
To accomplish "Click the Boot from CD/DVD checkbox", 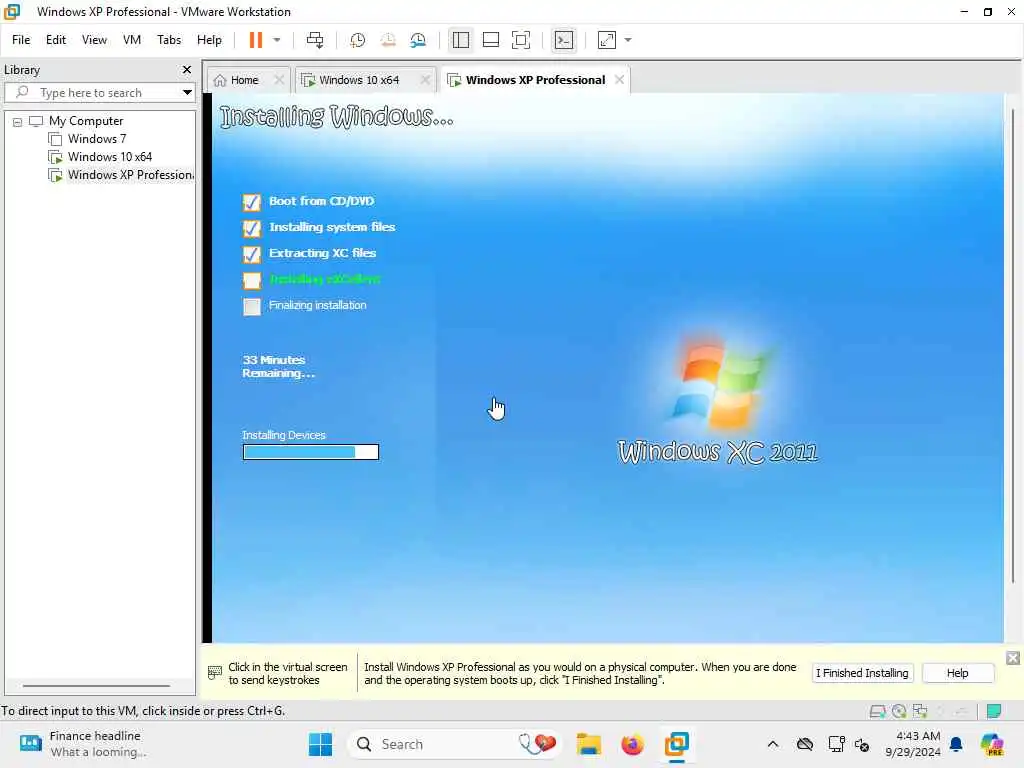I will point(251,202).
